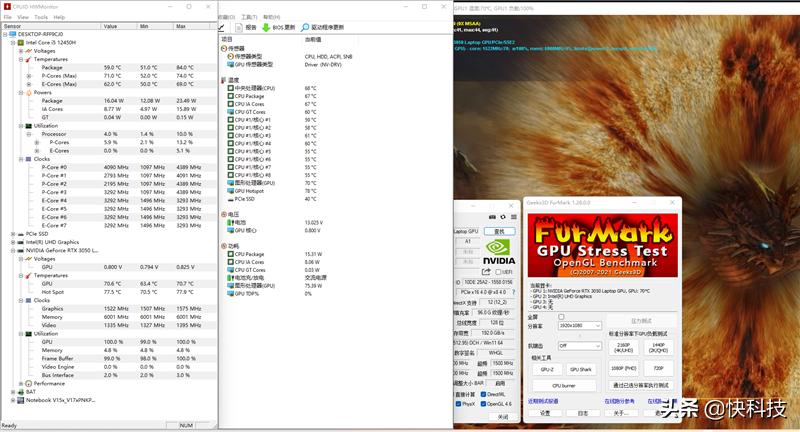Click the Powers flame icon in HWMonitor
Viewport: 800px width, 432px height.
click(29, 92)
